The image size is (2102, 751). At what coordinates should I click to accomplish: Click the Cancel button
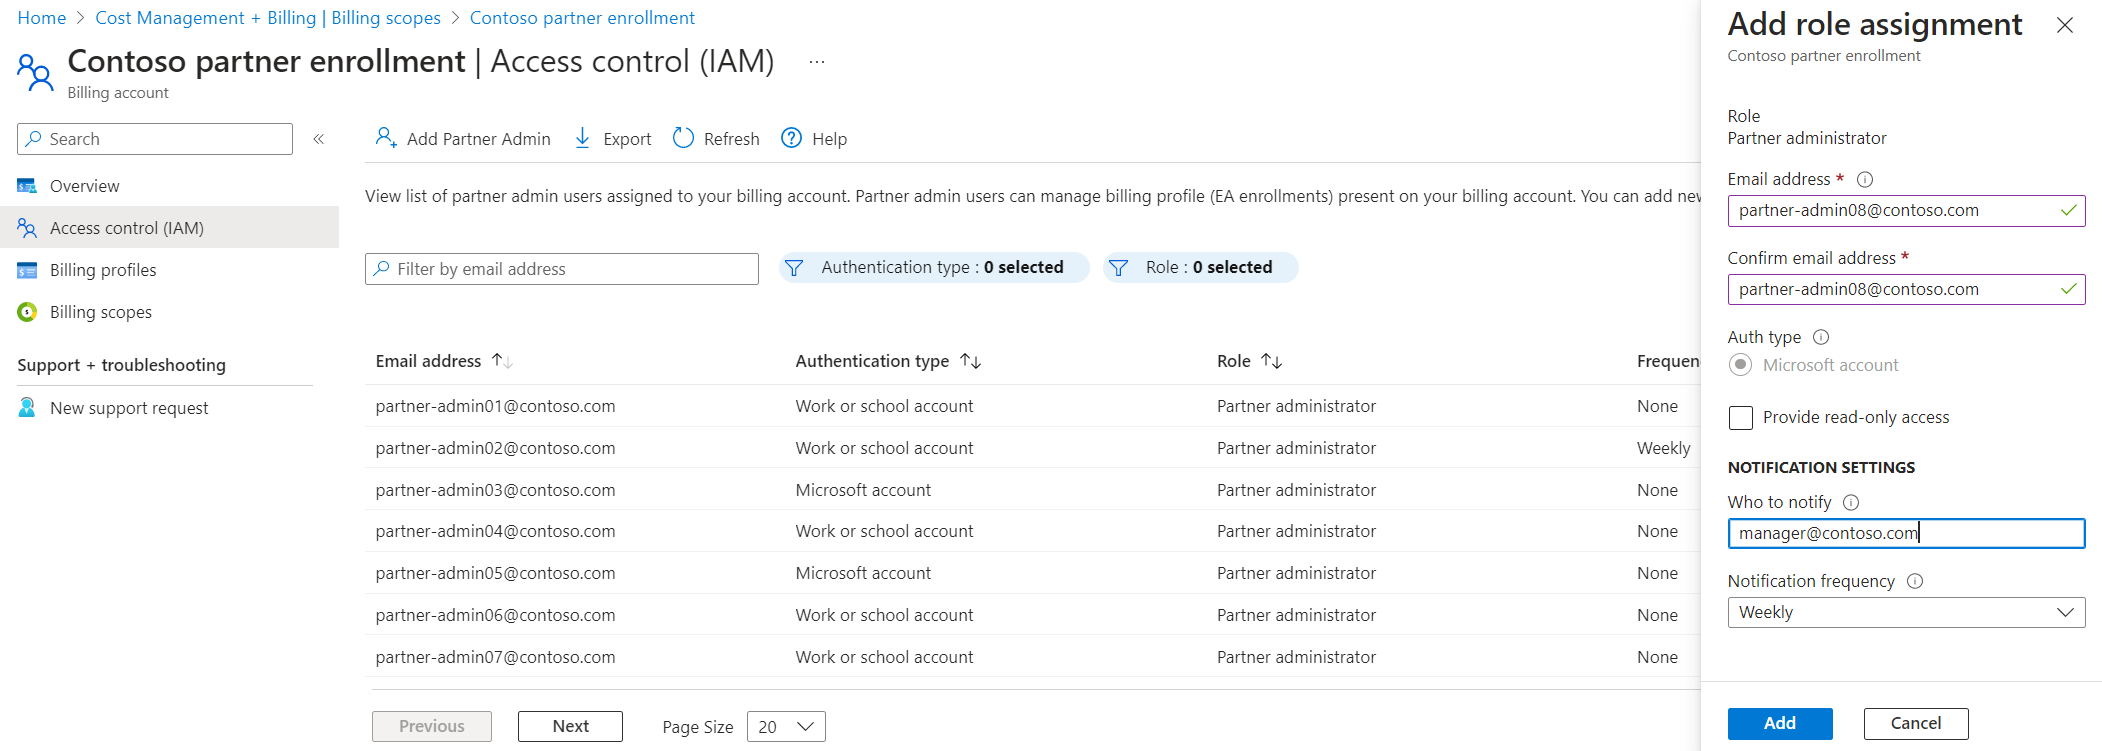1915,723
